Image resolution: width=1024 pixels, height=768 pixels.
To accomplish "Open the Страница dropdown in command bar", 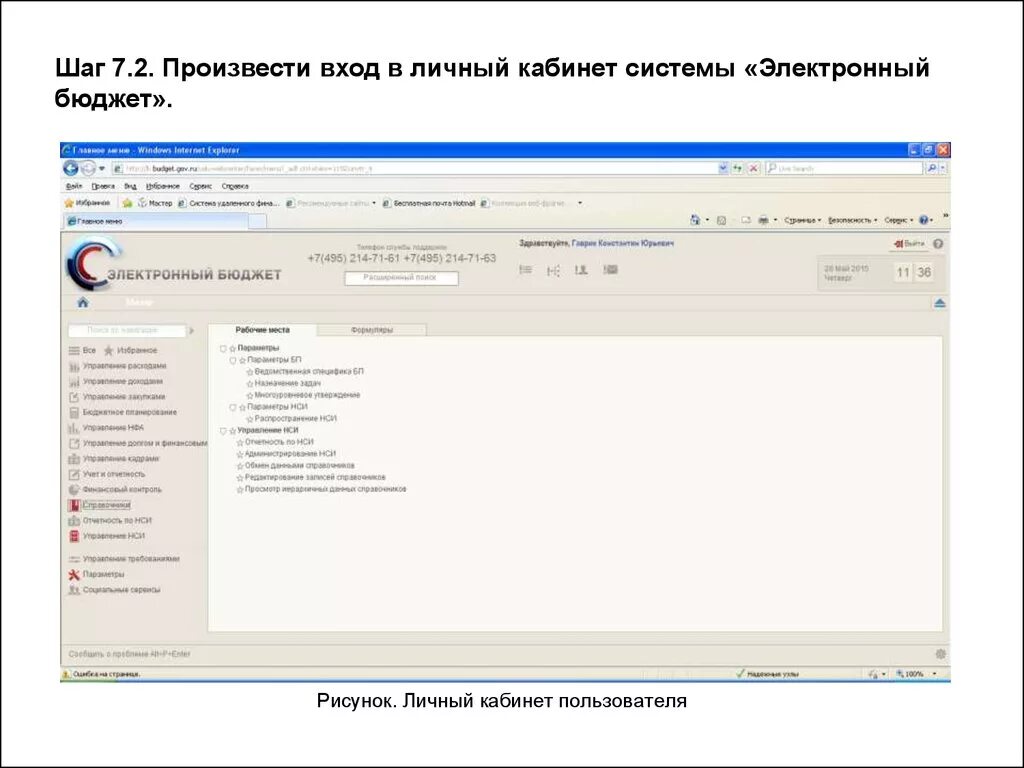I will (803, 220).
